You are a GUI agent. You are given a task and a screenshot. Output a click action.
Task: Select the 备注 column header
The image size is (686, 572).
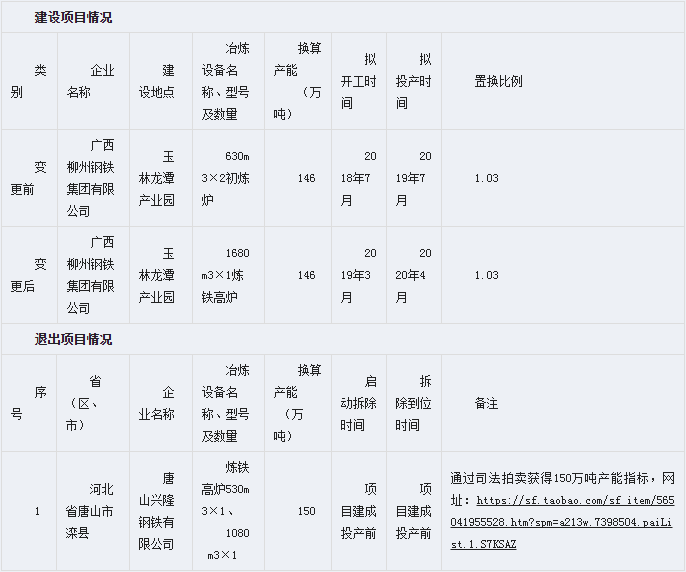486,403
